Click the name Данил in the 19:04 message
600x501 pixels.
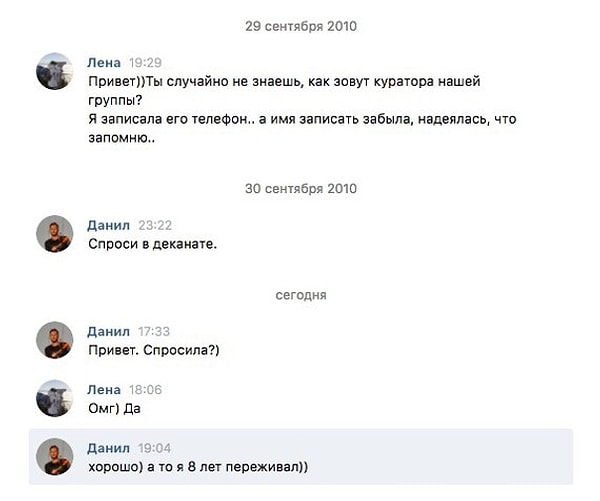tap(109, 447)
